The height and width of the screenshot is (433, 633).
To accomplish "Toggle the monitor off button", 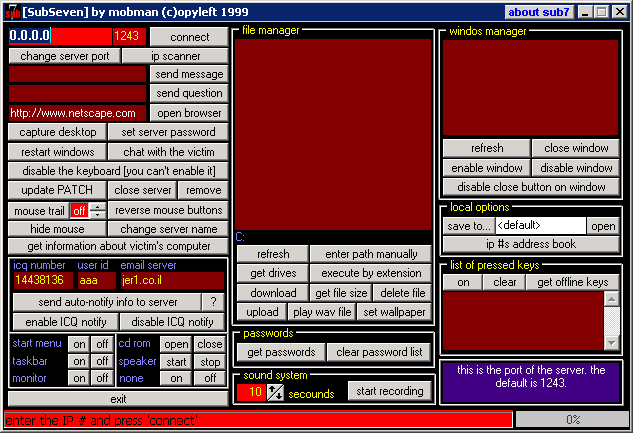I will (101, 378).
